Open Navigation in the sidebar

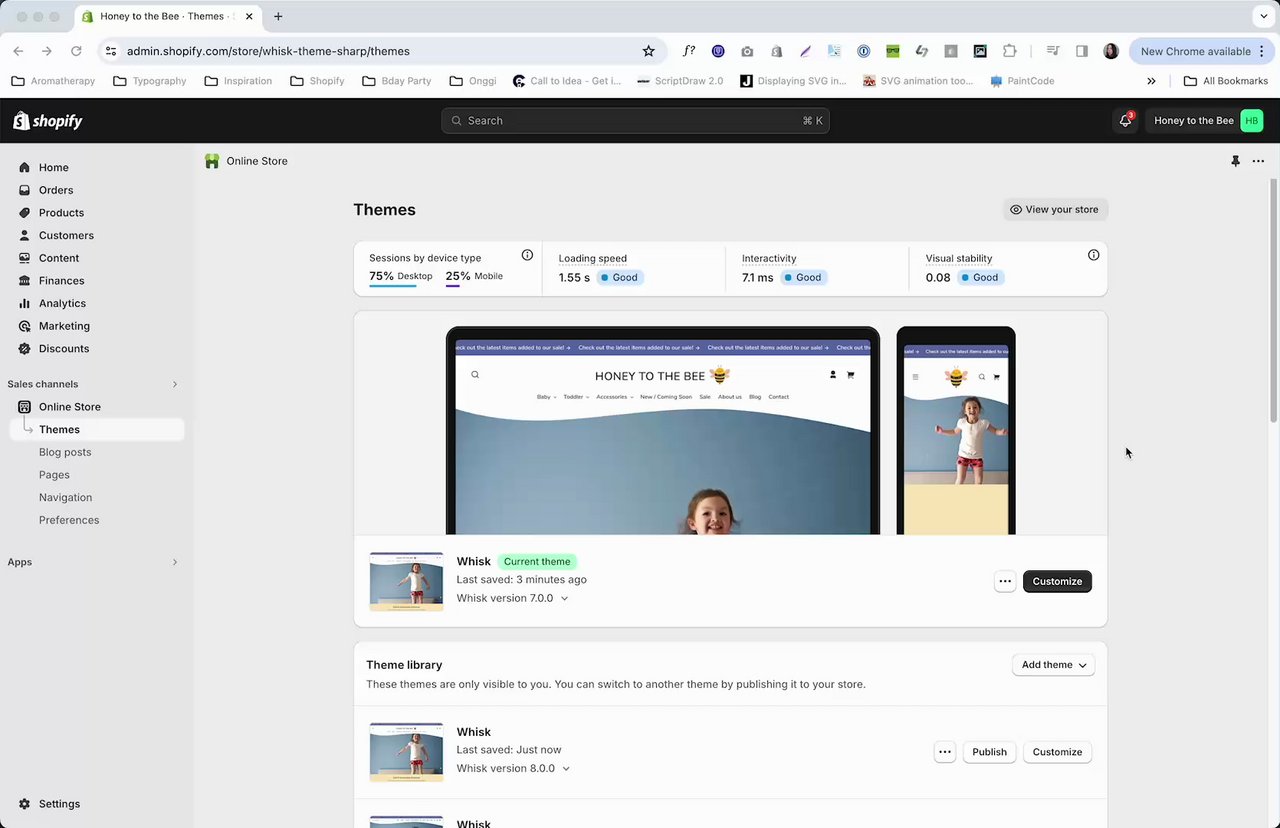point(65,498)
